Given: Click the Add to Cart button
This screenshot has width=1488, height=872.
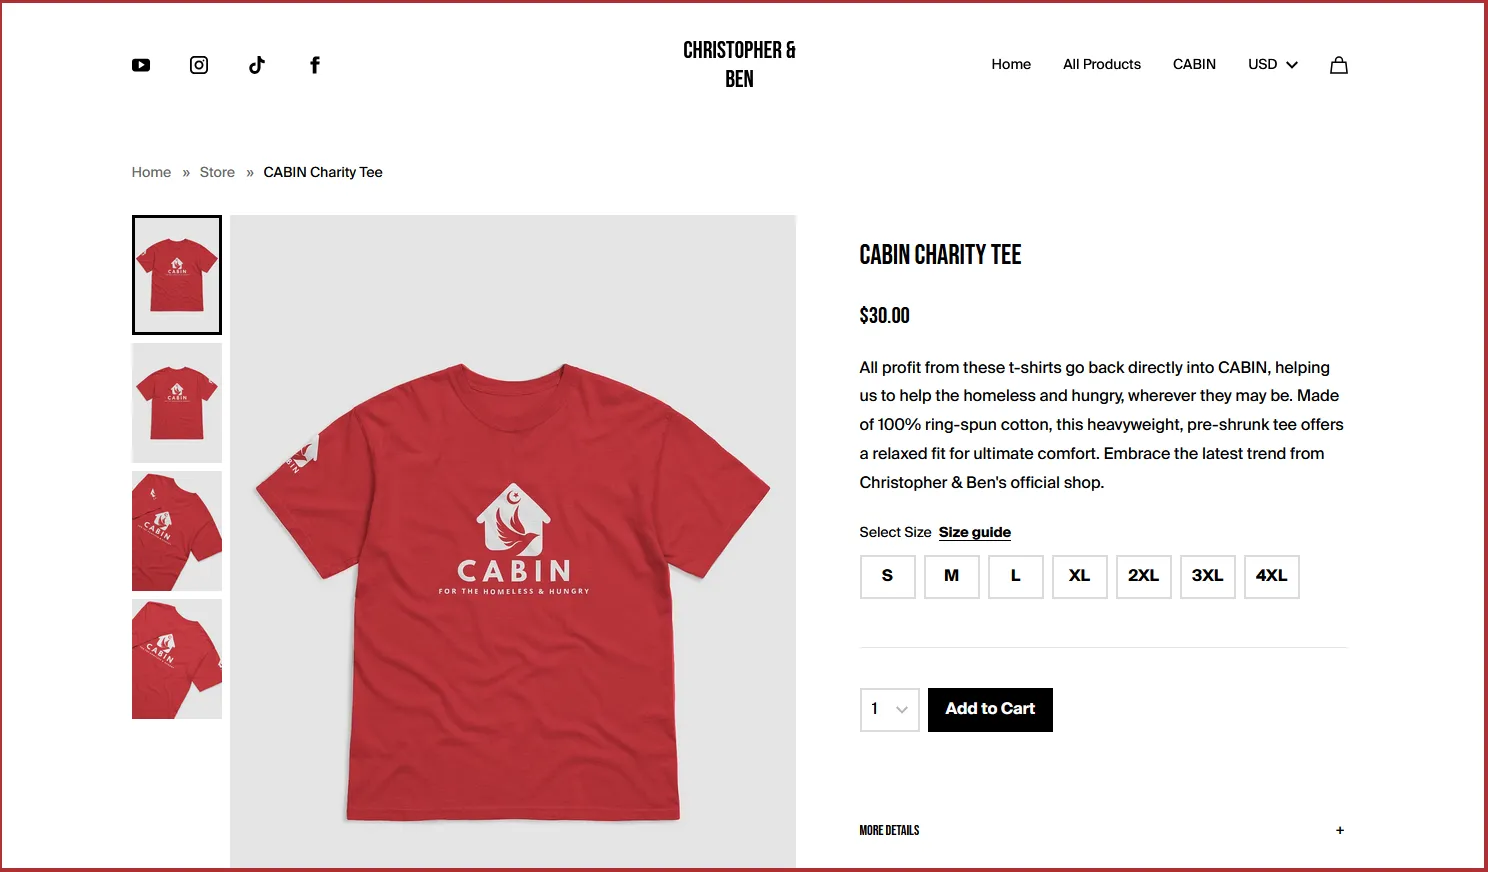Looking at the screenshot, I should 990,710.
